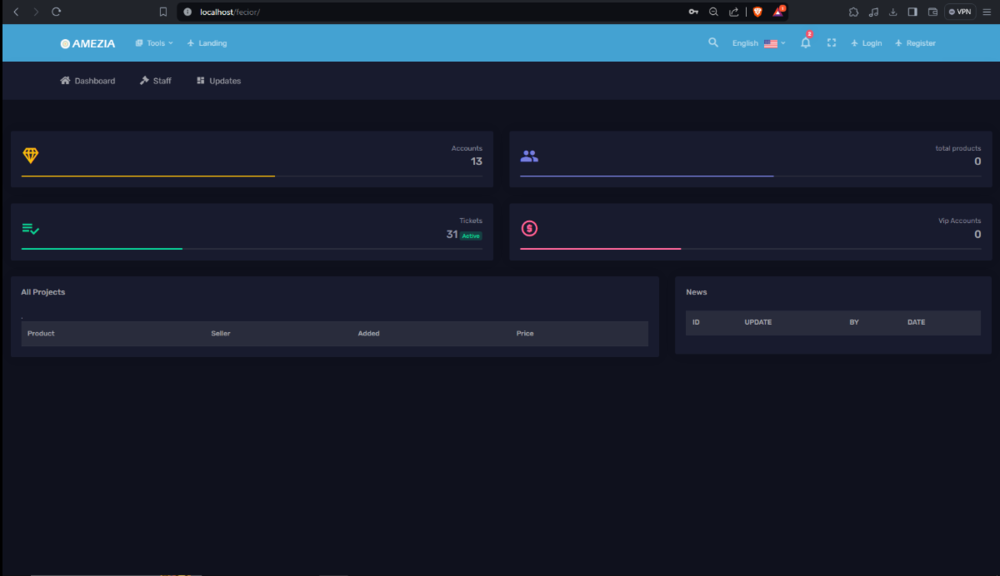Screen dimensions: 1000x576
Task: Toggle the browser sidebar panel
Action: [x=912, y=12]
